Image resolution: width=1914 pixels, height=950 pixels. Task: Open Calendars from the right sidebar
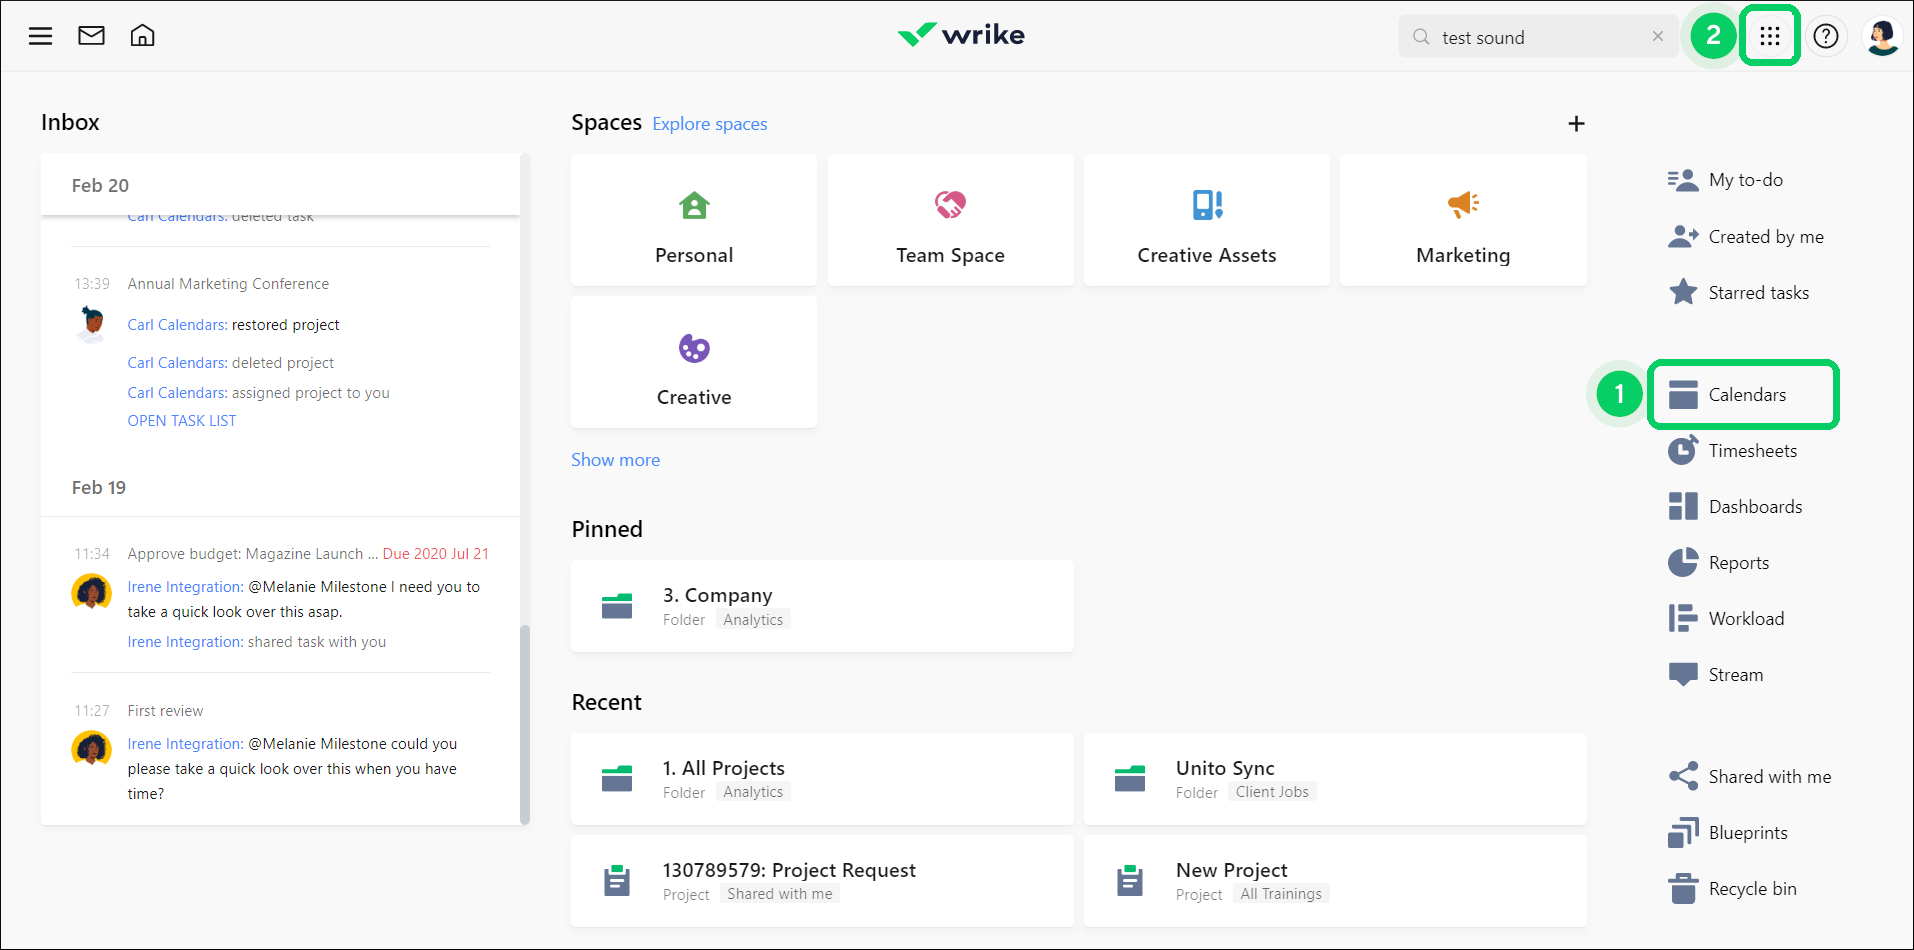tap(1745, 395)
